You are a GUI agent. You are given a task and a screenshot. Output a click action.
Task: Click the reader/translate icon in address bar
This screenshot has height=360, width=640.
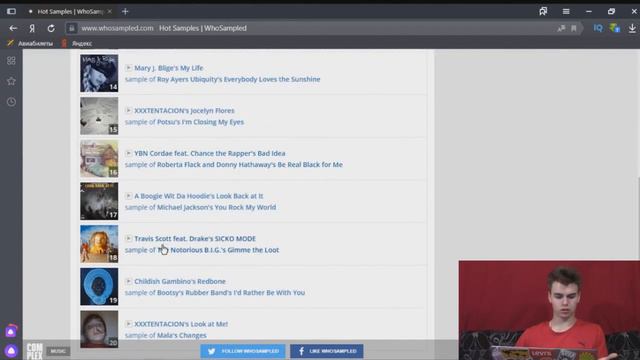562,28
